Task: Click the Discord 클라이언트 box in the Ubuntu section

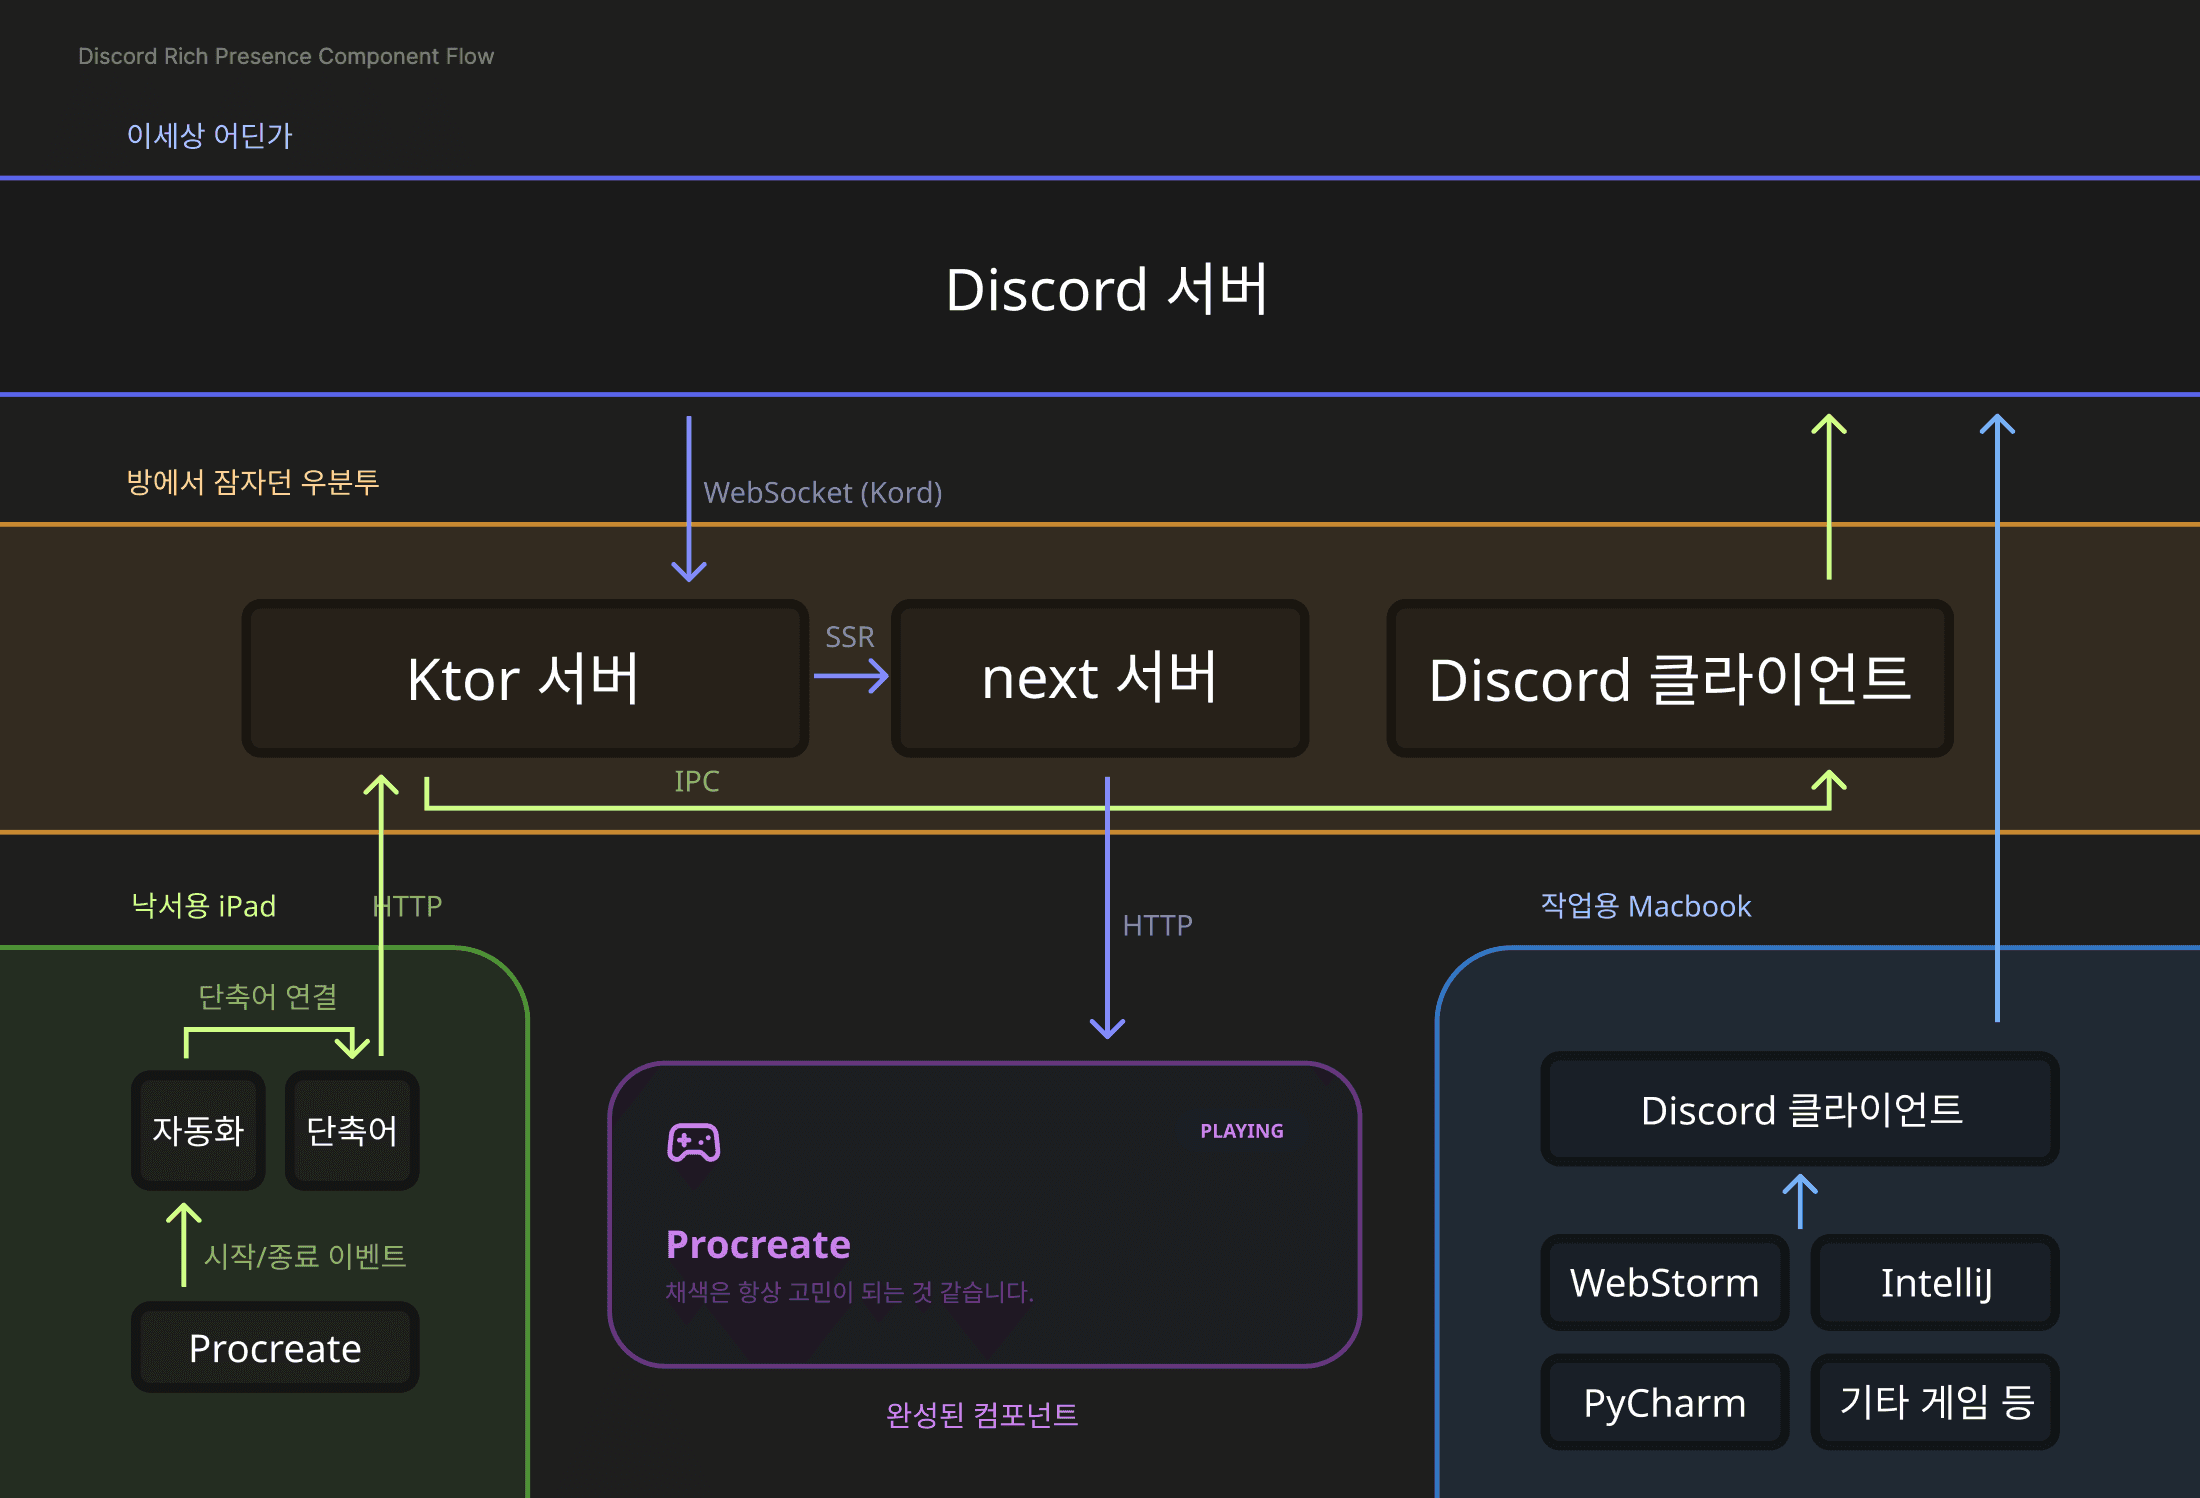Action: click(x=1669, y=678)
